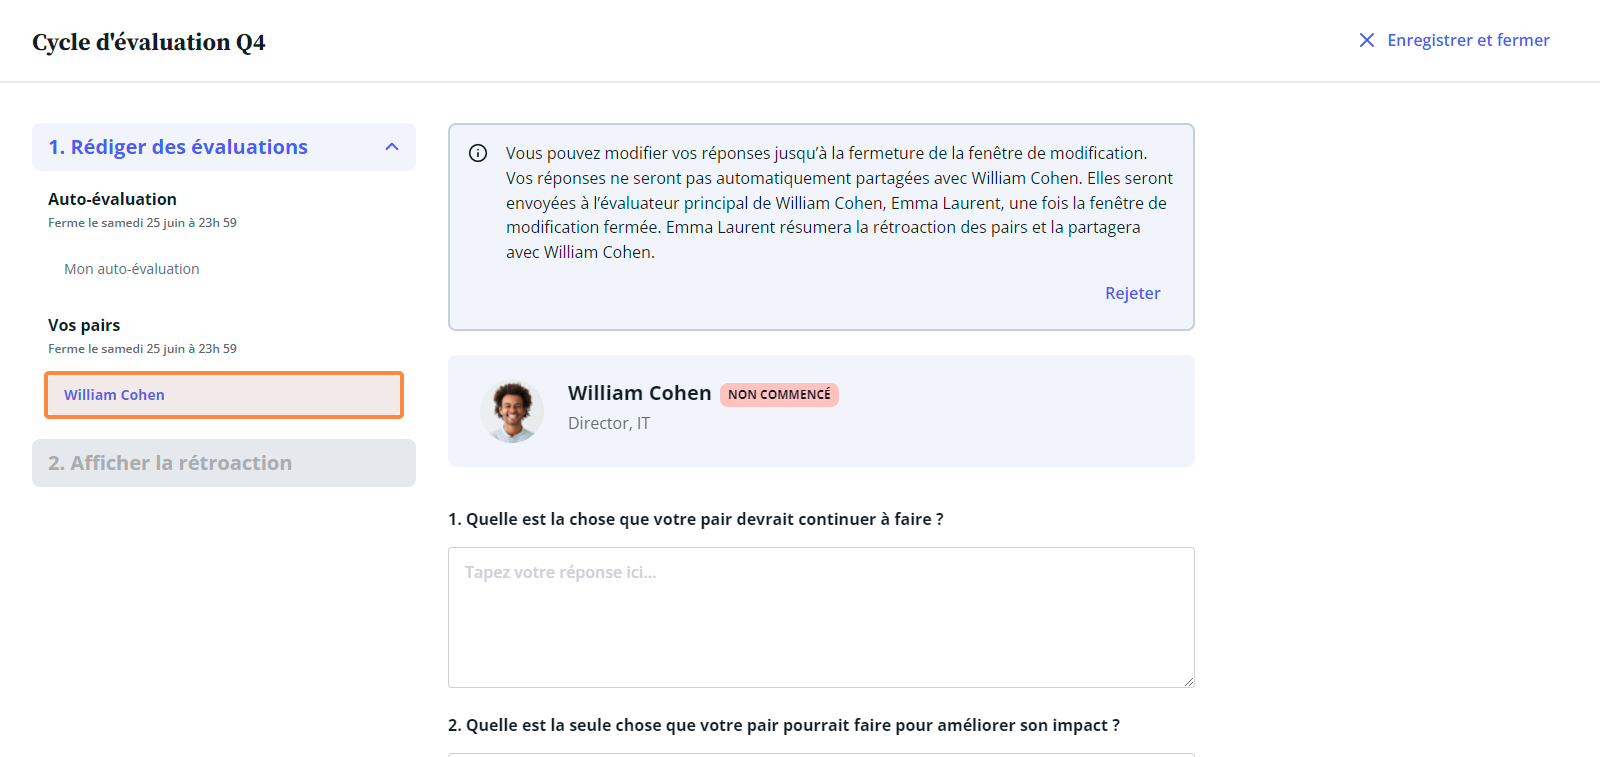Focus the Tapez votre réponse ici text box
The height and width of the screenshot is (757, 1600).
click(821, 617)
